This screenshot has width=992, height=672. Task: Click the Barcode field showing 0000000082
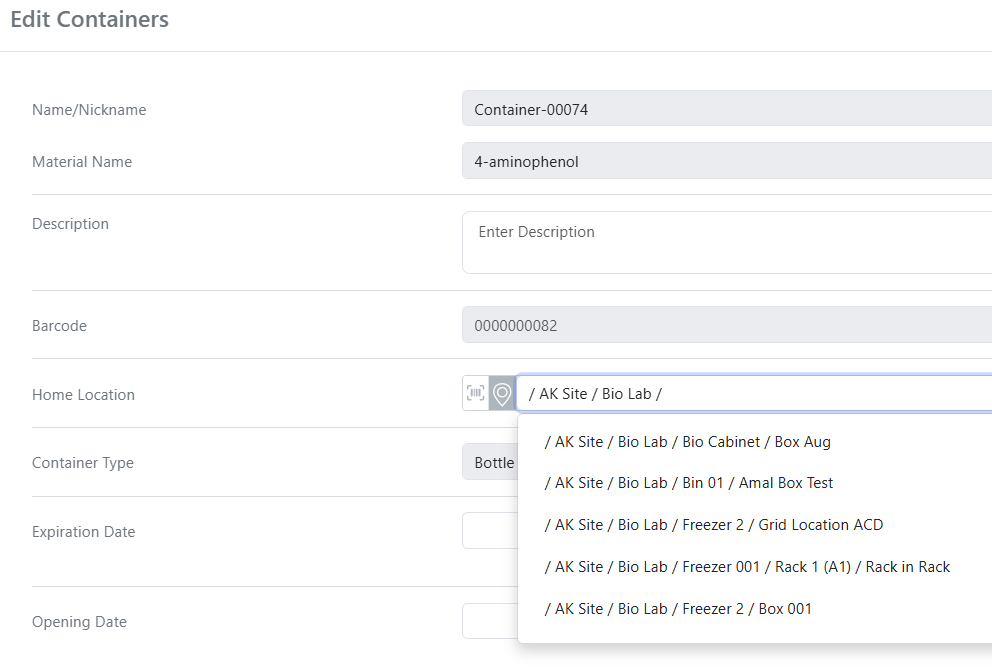click(726, 325)
